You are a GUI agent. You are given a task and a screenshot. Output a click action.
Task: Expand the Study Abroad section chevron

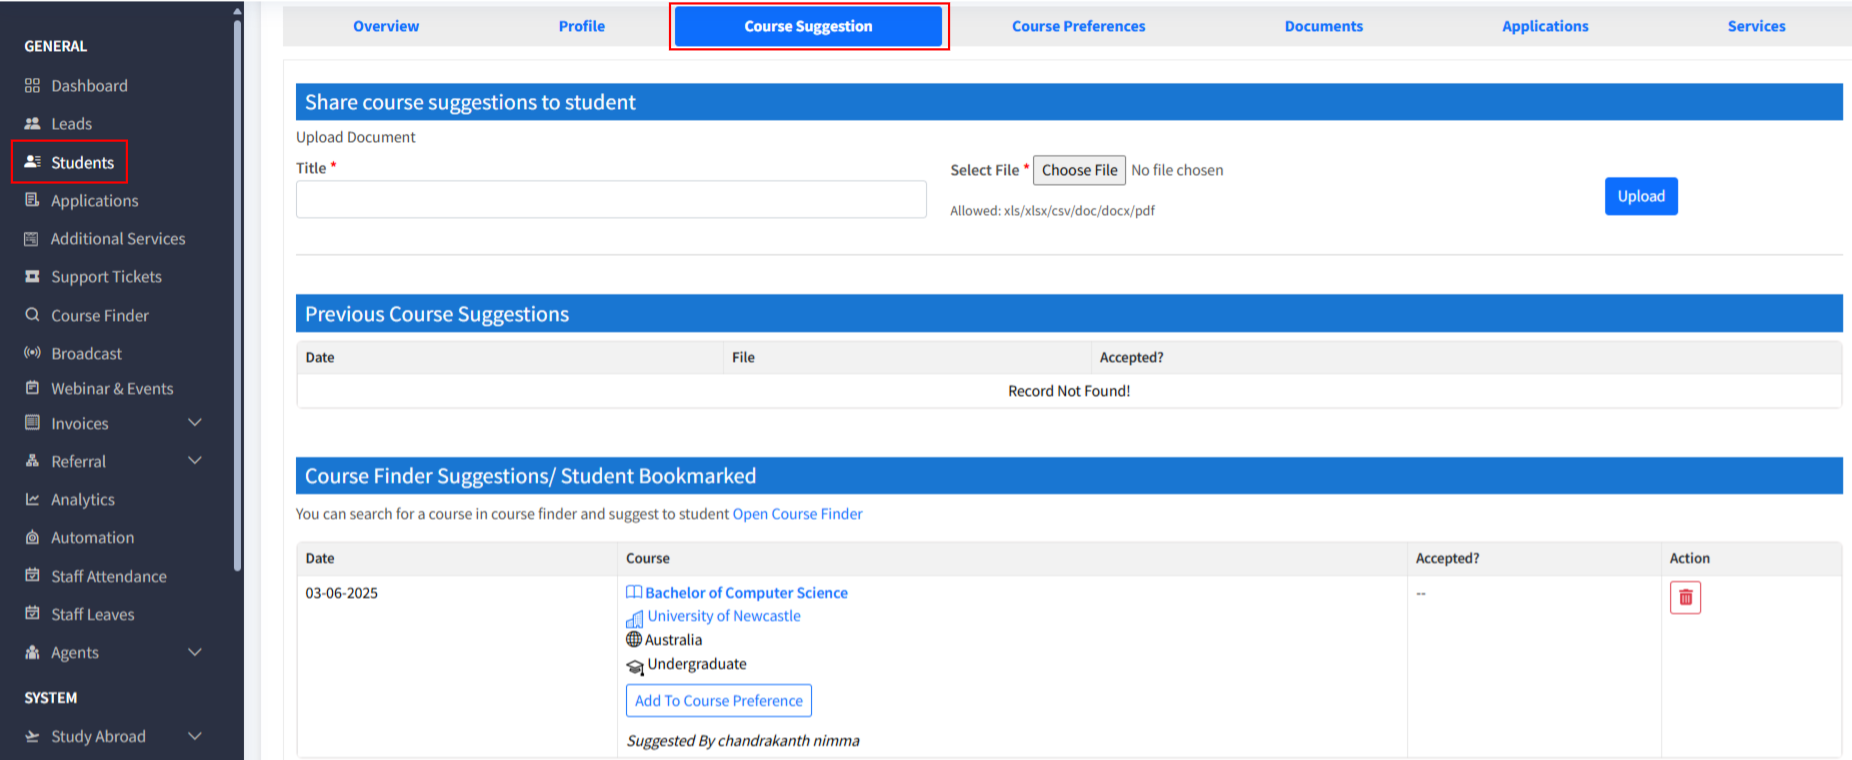click(195, 736)
